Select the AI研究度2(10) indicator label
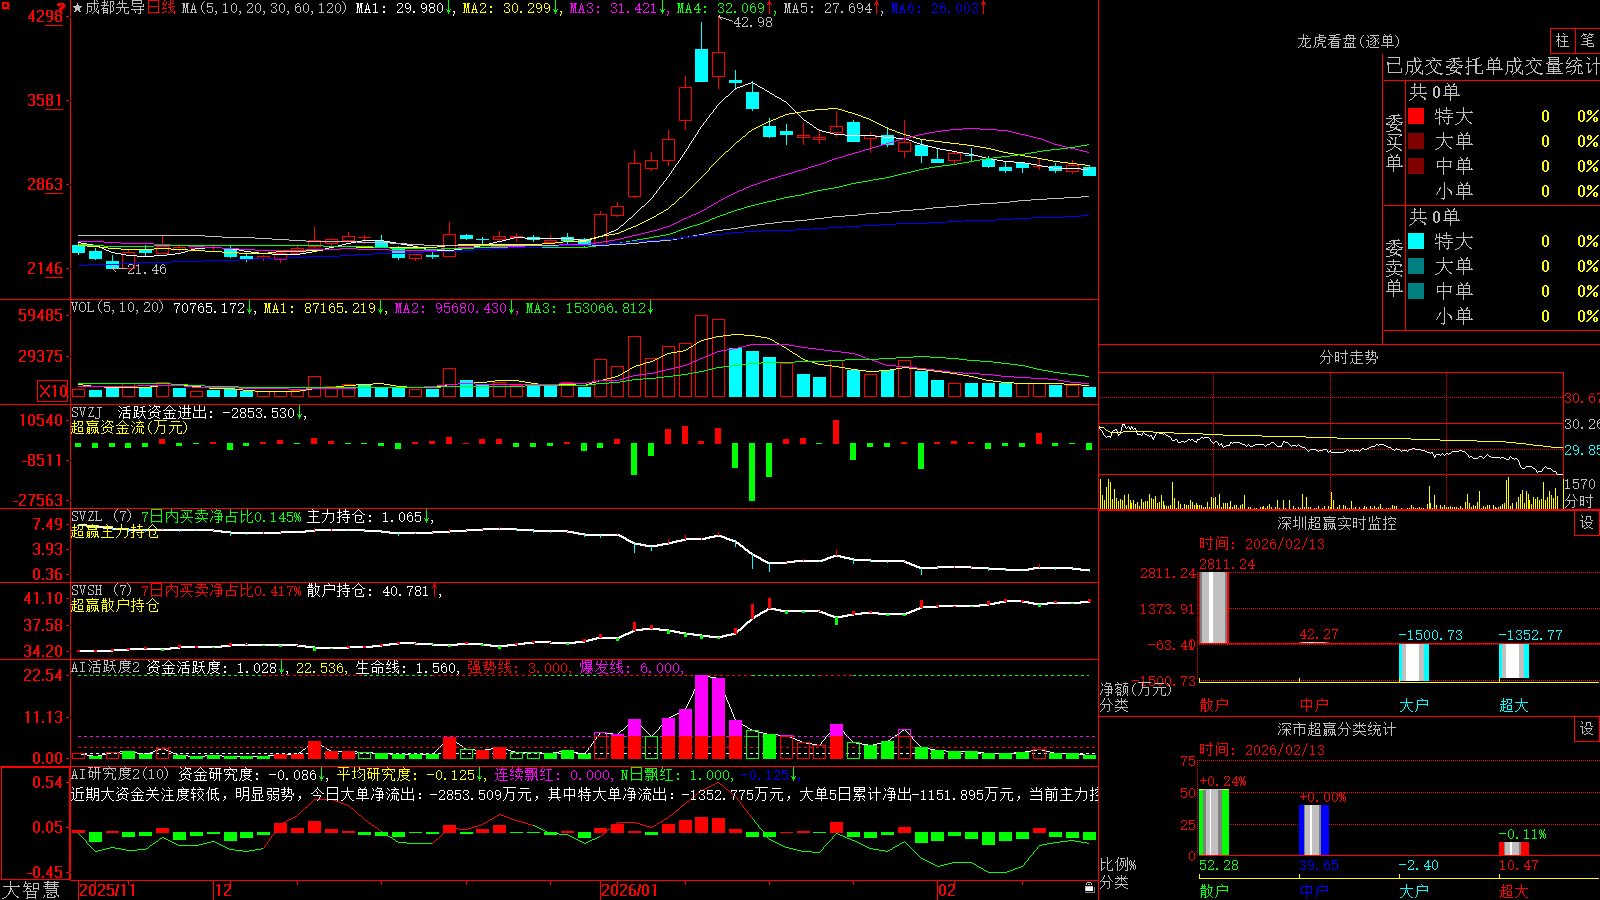This screenshot has width=1600, height=900. pos(120,774)
